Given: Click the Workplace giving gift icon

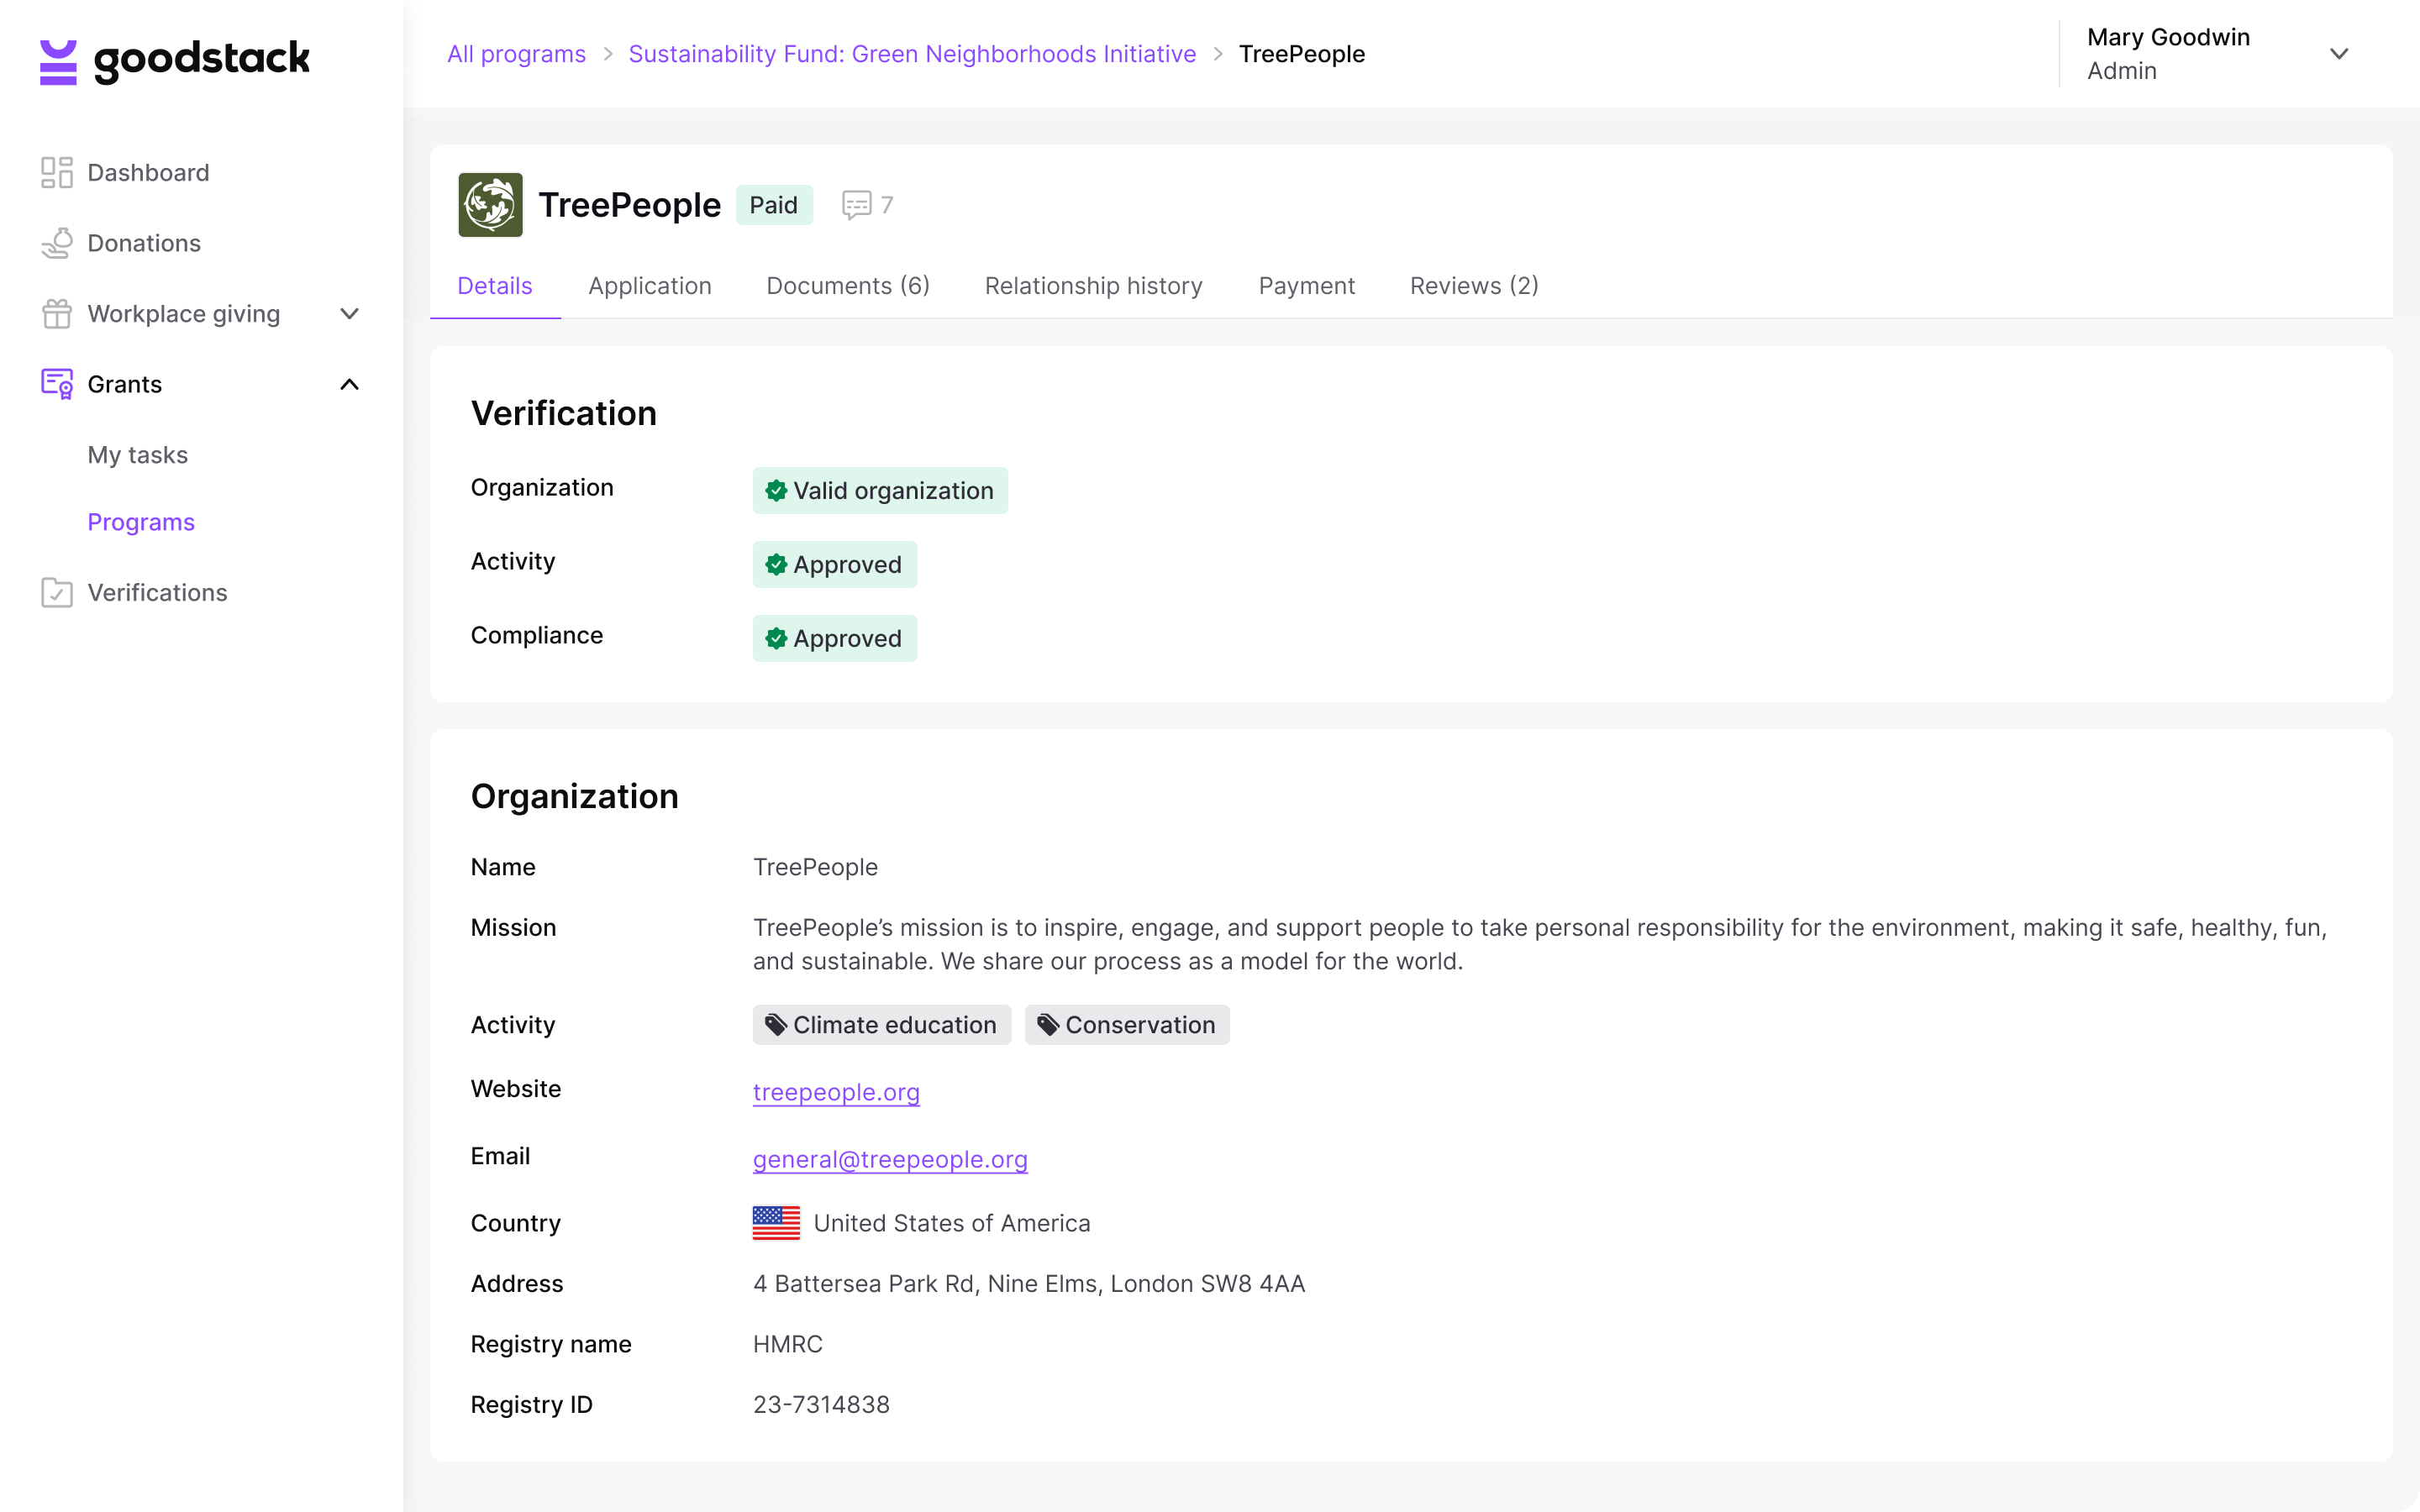Looking at the screenshot, I should tap(57, 314).
